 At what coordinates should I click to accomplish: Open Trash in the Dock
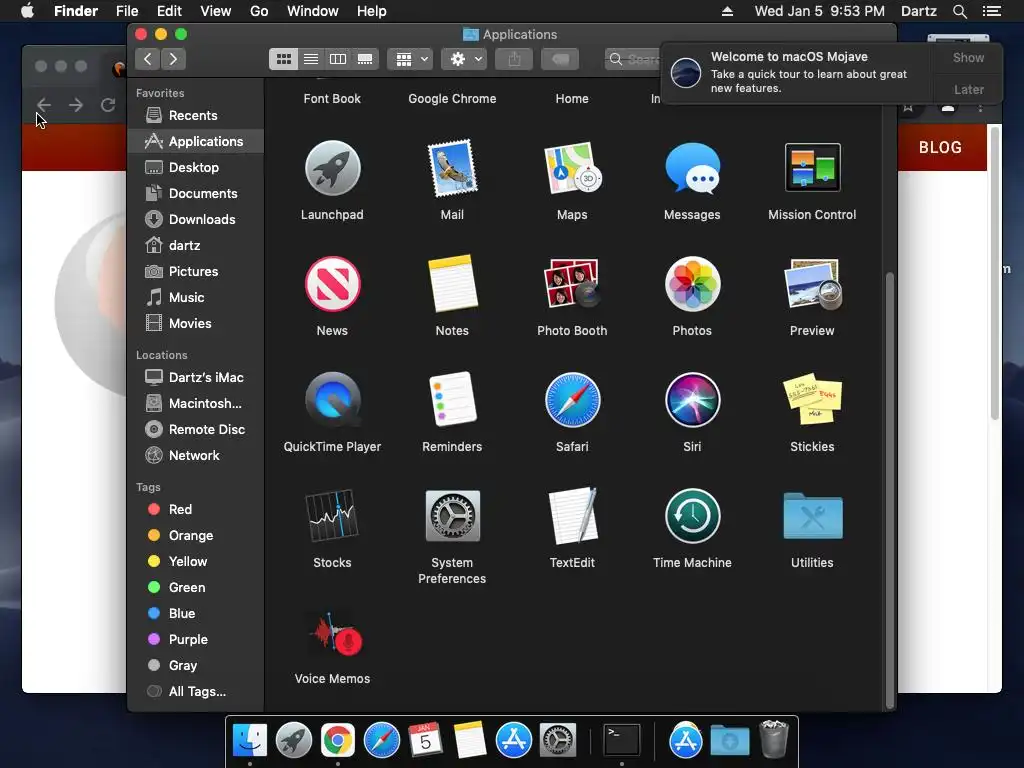click(775, 739)
